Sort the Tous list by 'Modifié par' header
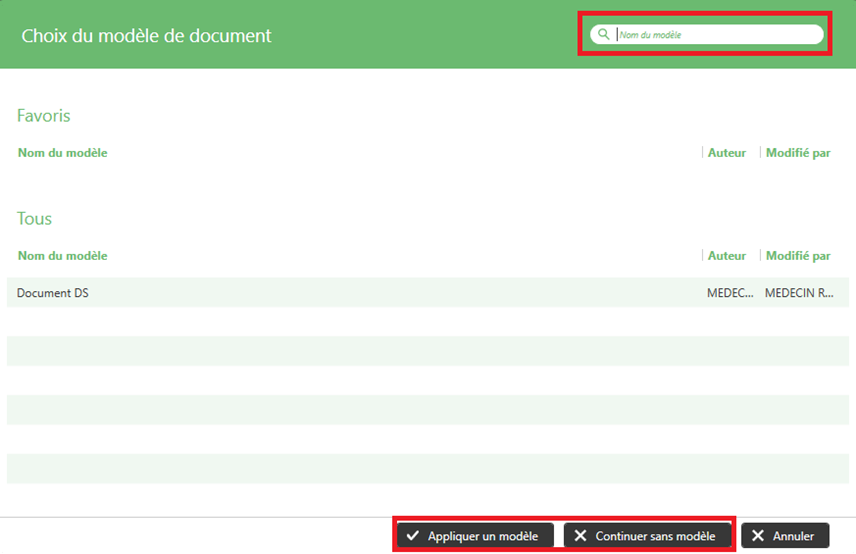 click(798, 256)
